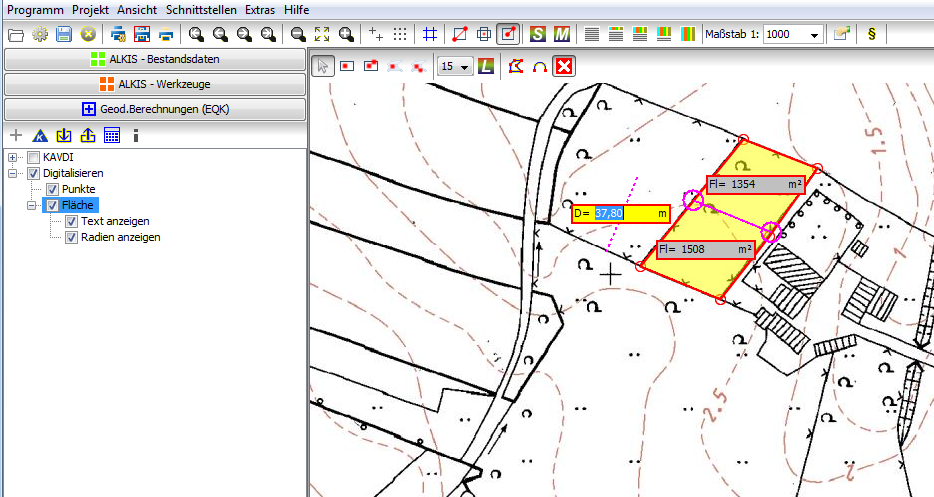Screen dimensions: 934x497
Task: Click the two-crosses point display icon
Action: pos(376,35)
